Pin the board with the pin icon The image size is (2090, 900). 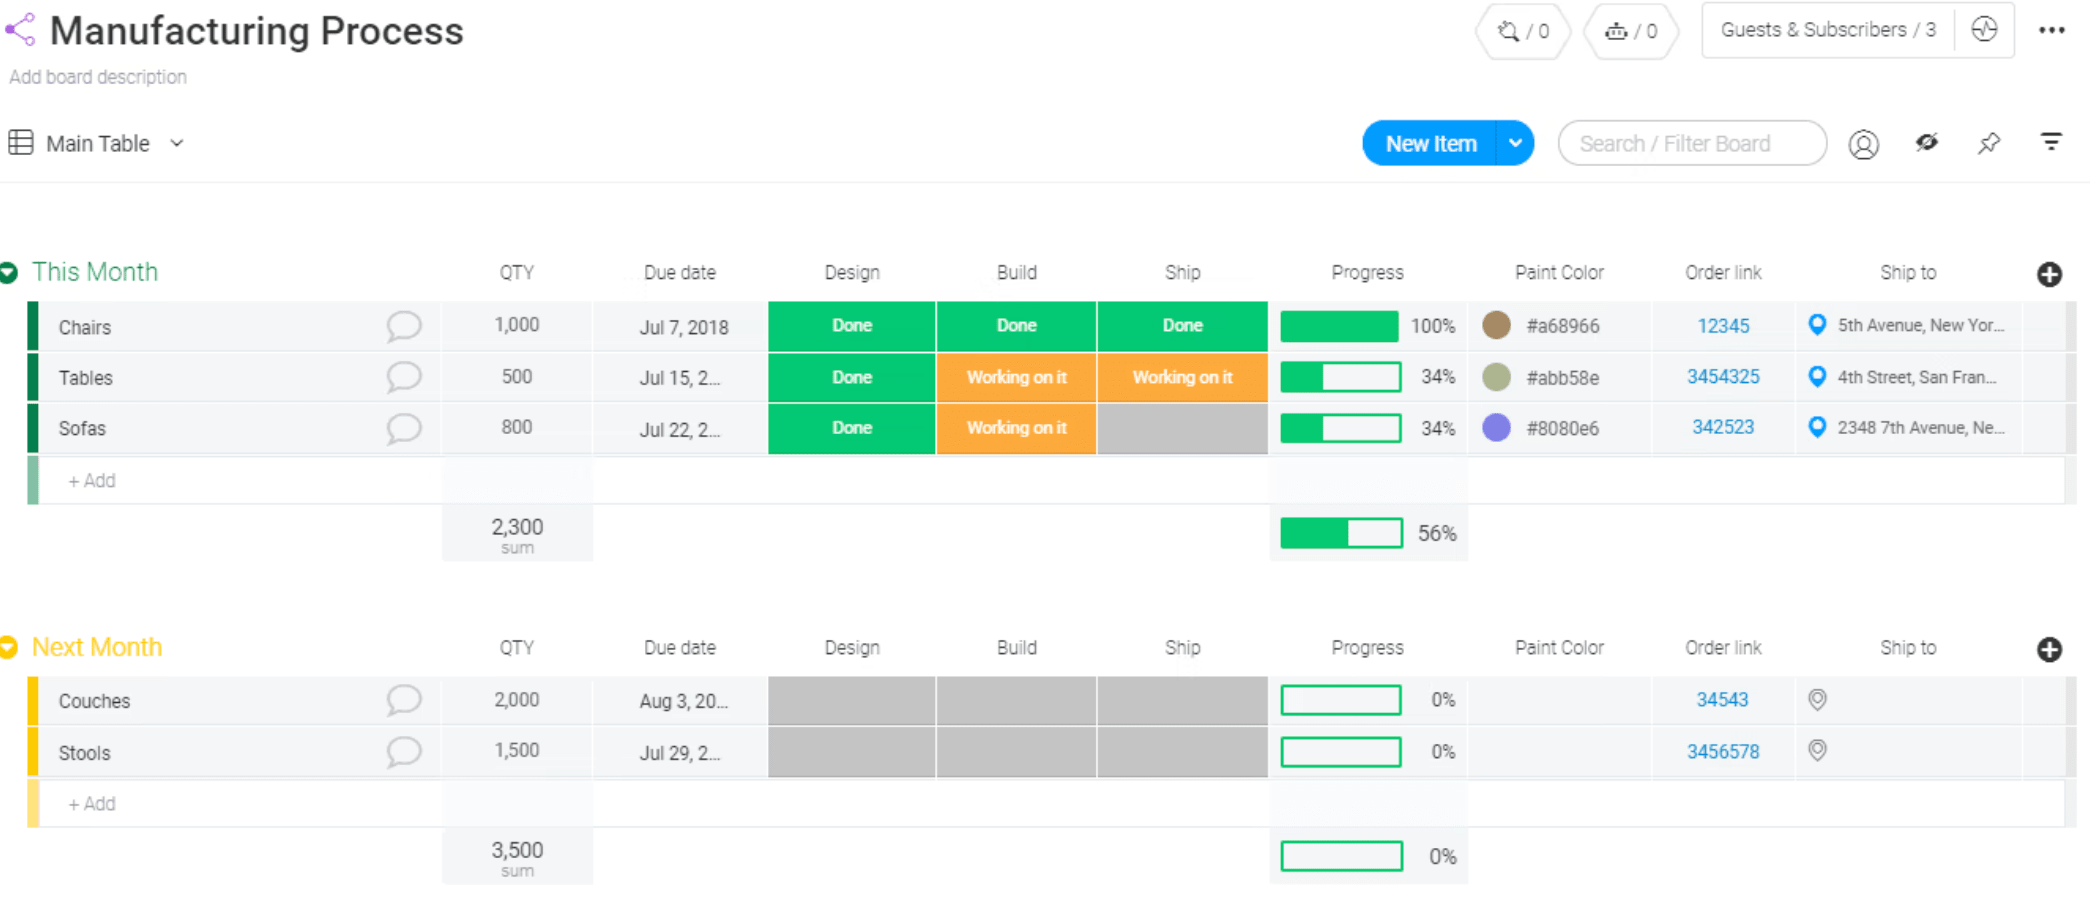[1989, 144]
